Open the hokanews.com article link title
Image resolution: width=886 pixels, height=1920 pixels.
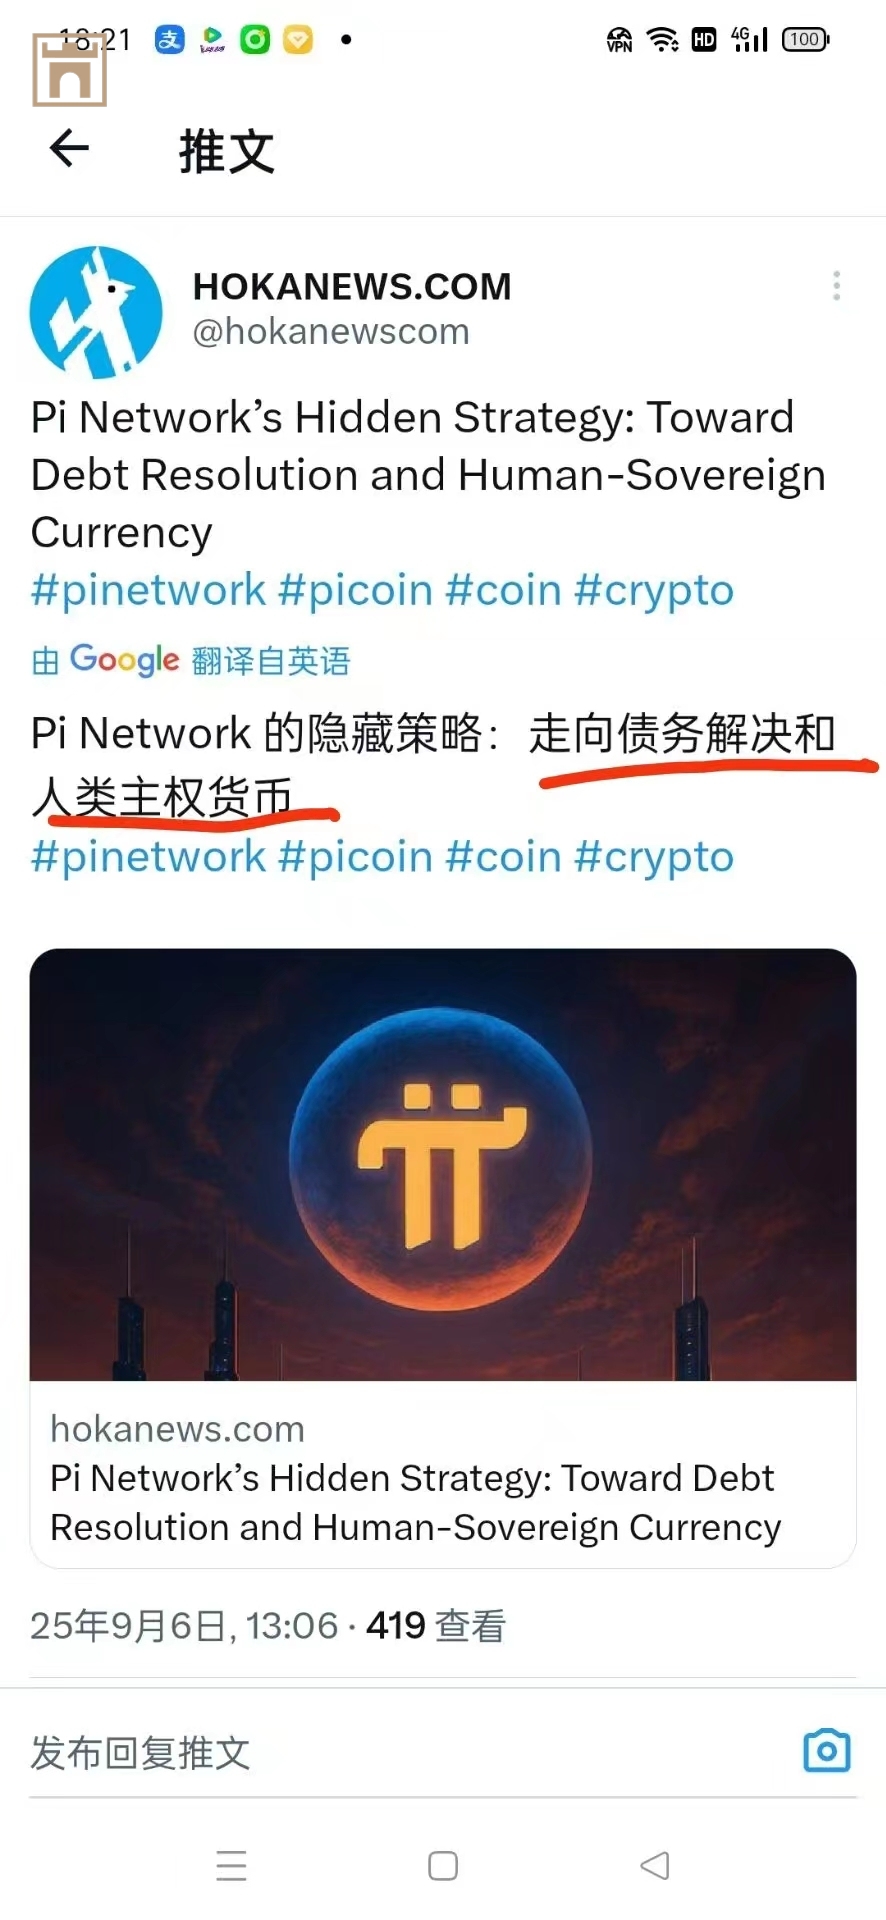[415, 1503]
